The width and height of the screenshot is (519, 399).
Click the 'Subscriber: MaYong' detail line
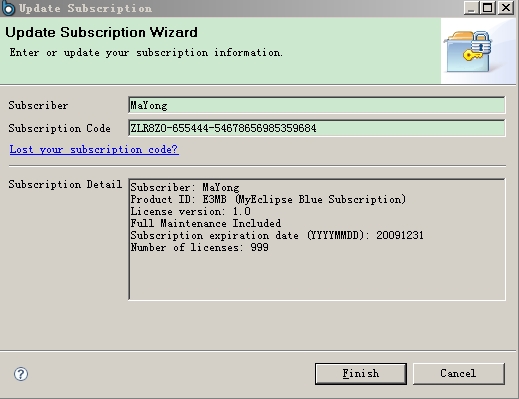coord(185,187)
